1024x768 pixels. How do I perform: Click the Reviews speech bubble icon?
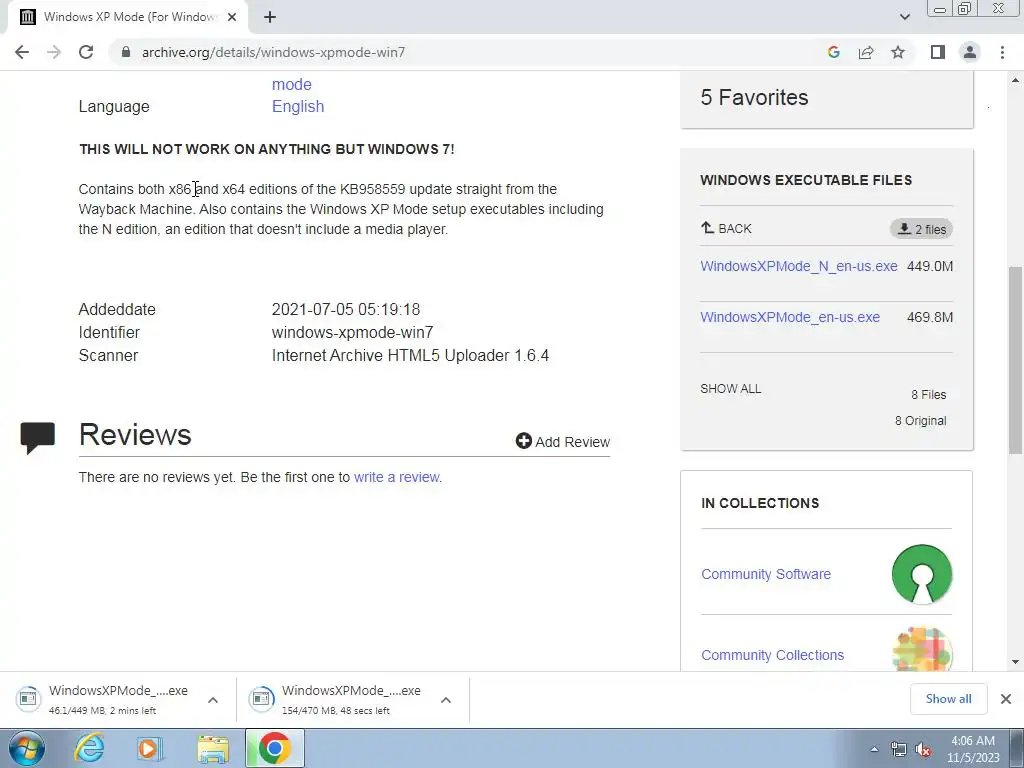(37, 438)
